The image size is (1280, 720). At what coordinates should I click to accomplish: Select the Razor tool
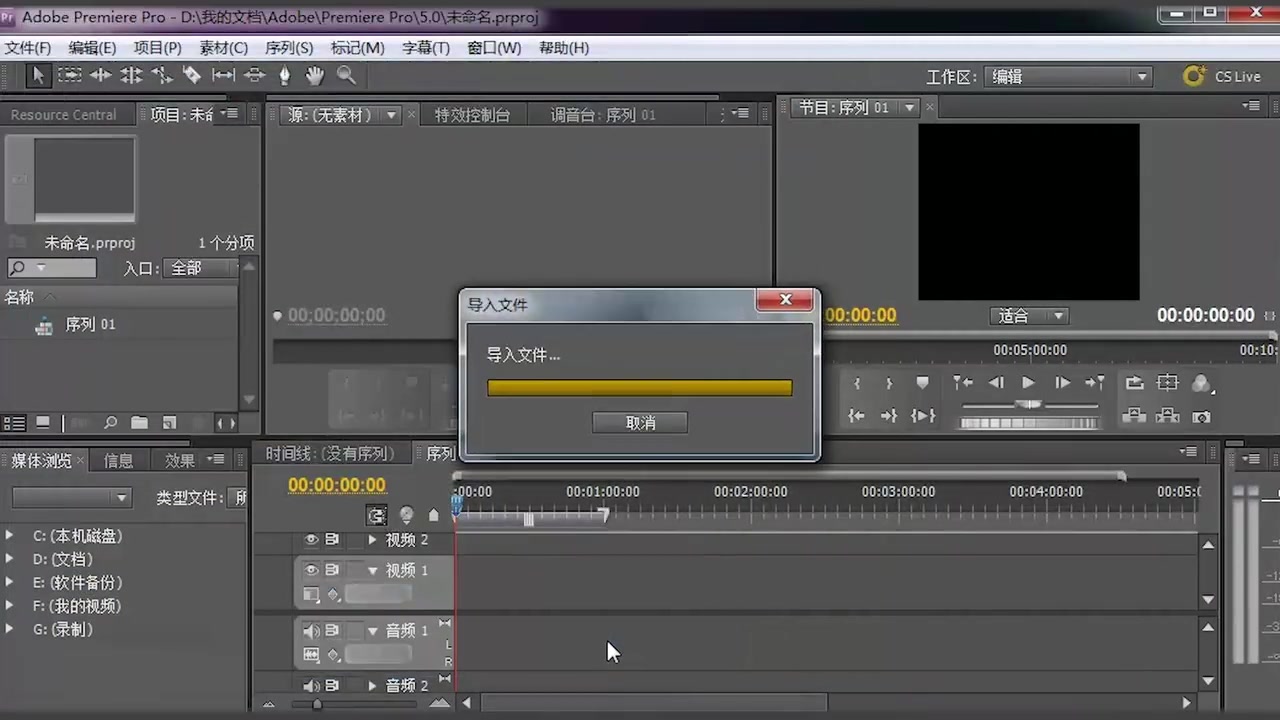click(192, 75)
